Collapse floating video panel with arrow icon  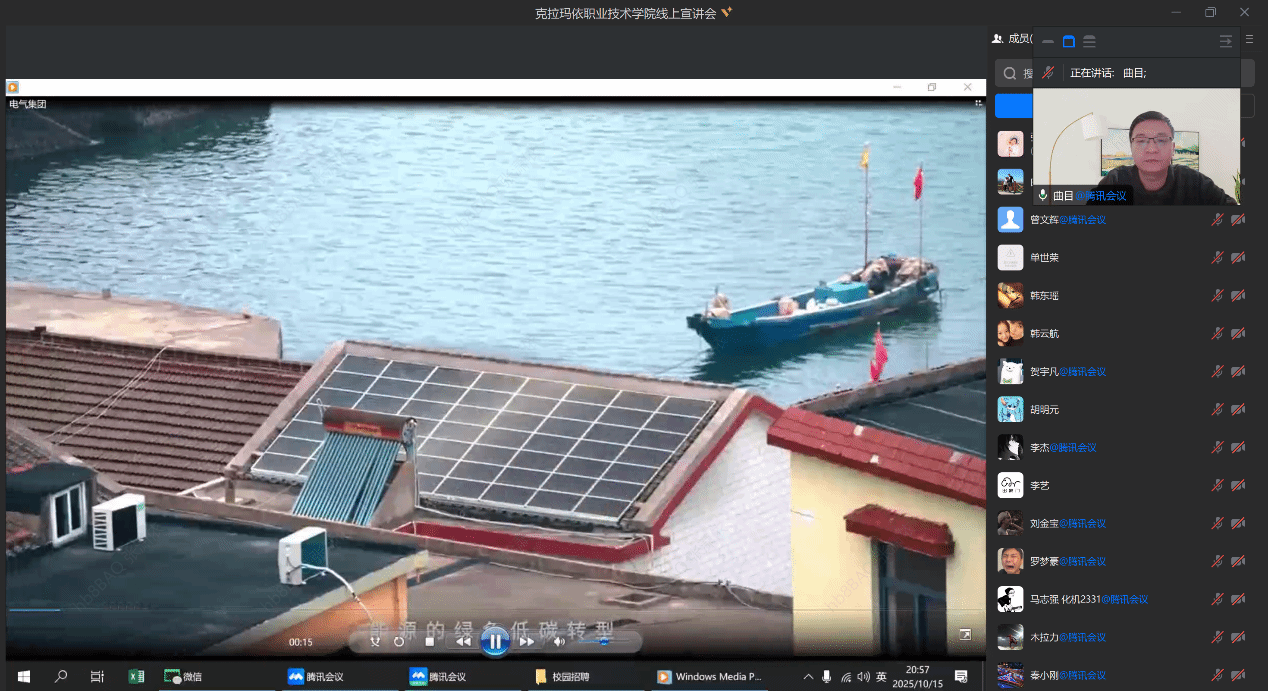[x=1225, y=41]
